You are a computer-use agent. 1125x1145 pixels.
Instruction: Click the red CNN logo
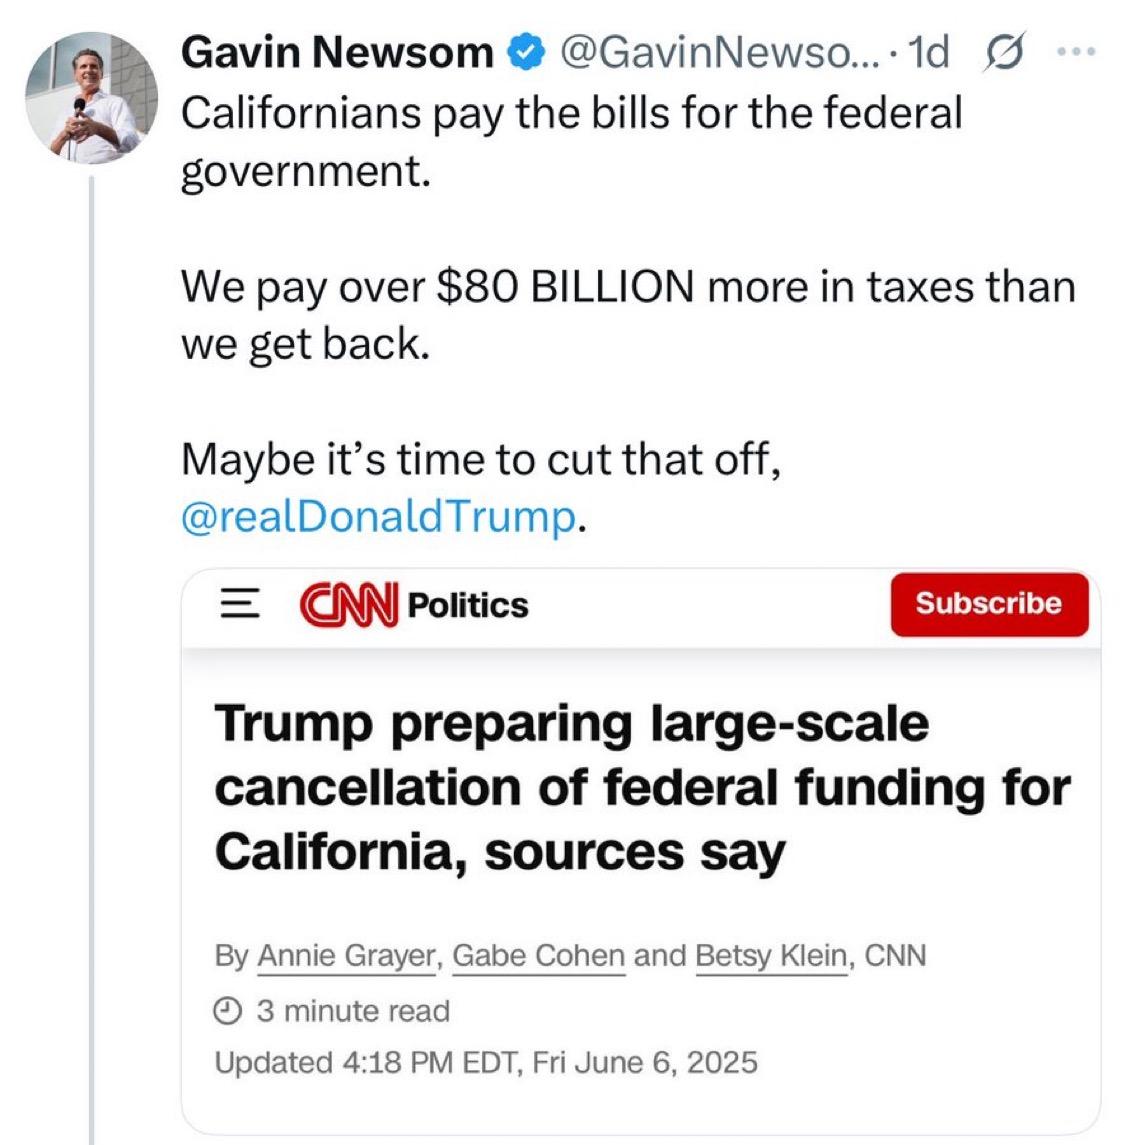(x=349, y=605)
